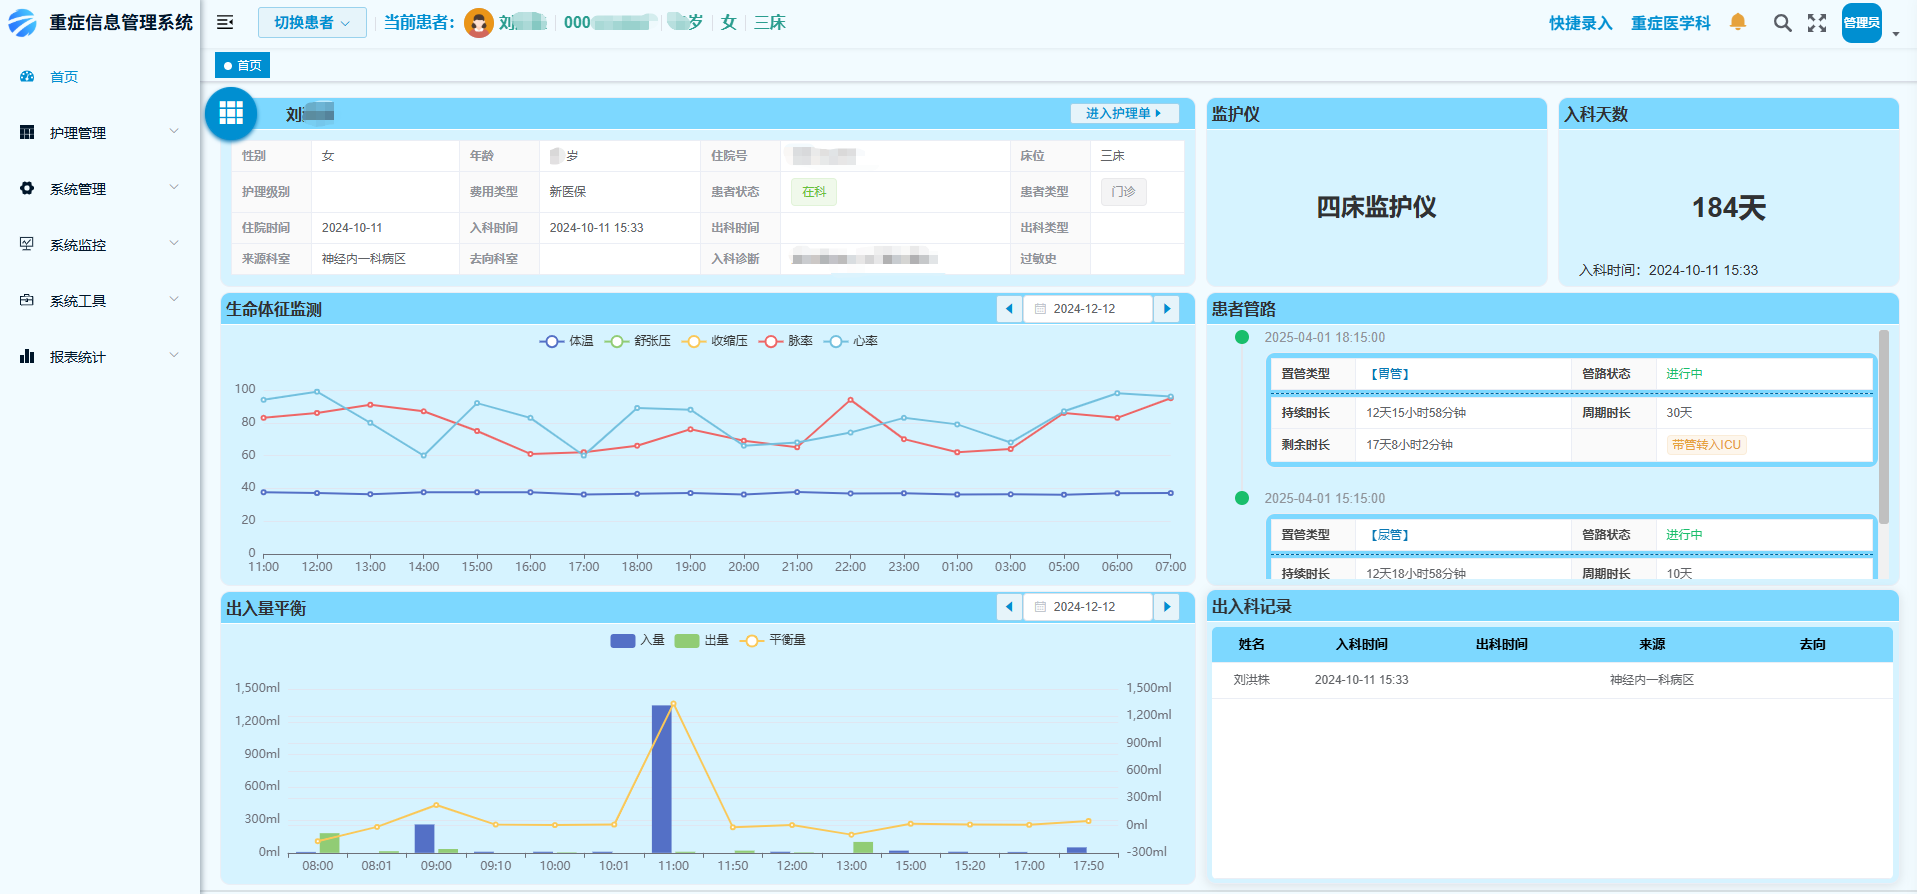
Task: Open the 切换患者 dropdown
Action: 312,22
